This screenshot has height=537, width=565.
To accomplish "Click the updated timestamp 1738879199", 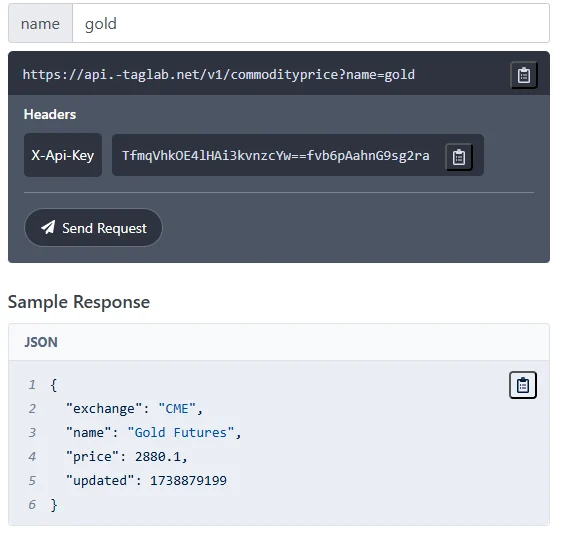I will coord(188,480).
